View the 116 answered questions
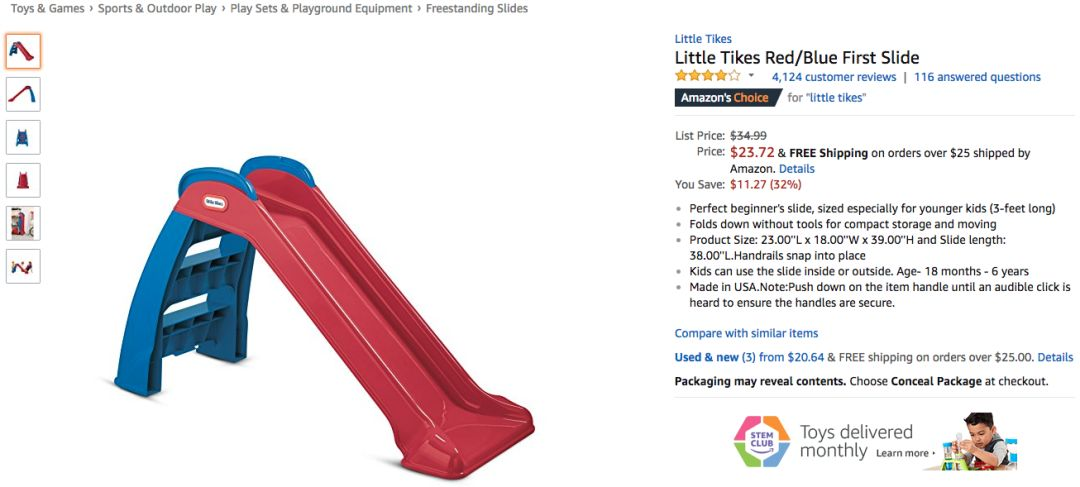1080x487 pixels. point(977,77)
